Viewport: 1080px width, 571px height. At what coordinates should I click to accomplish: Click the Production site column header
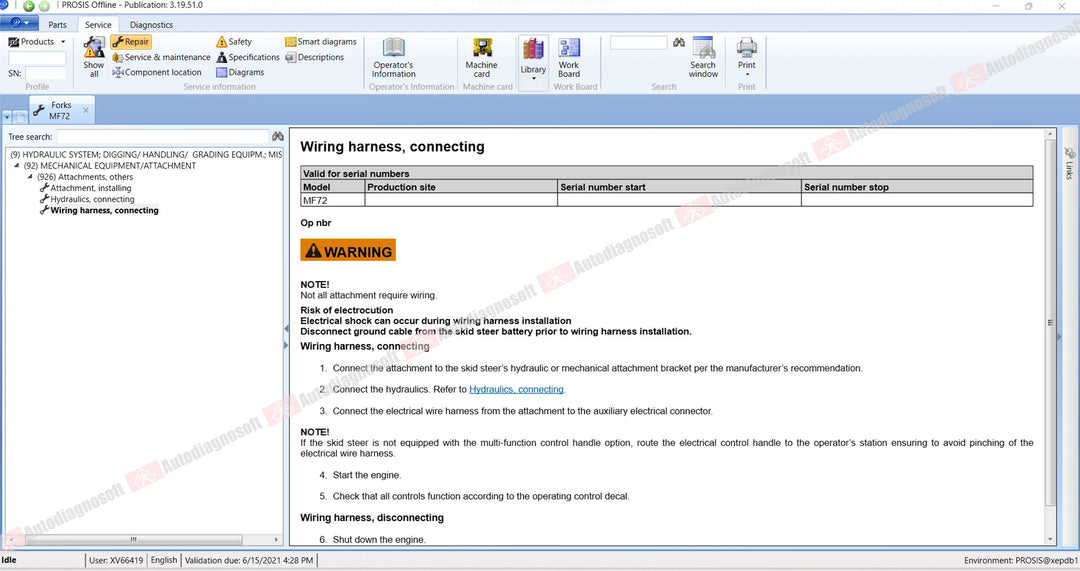[461, 187]
